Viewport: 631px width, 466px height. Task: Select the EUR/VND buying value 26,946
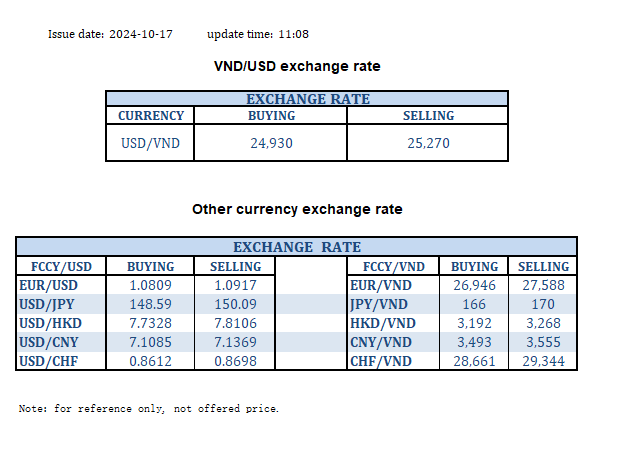point(474,285)
